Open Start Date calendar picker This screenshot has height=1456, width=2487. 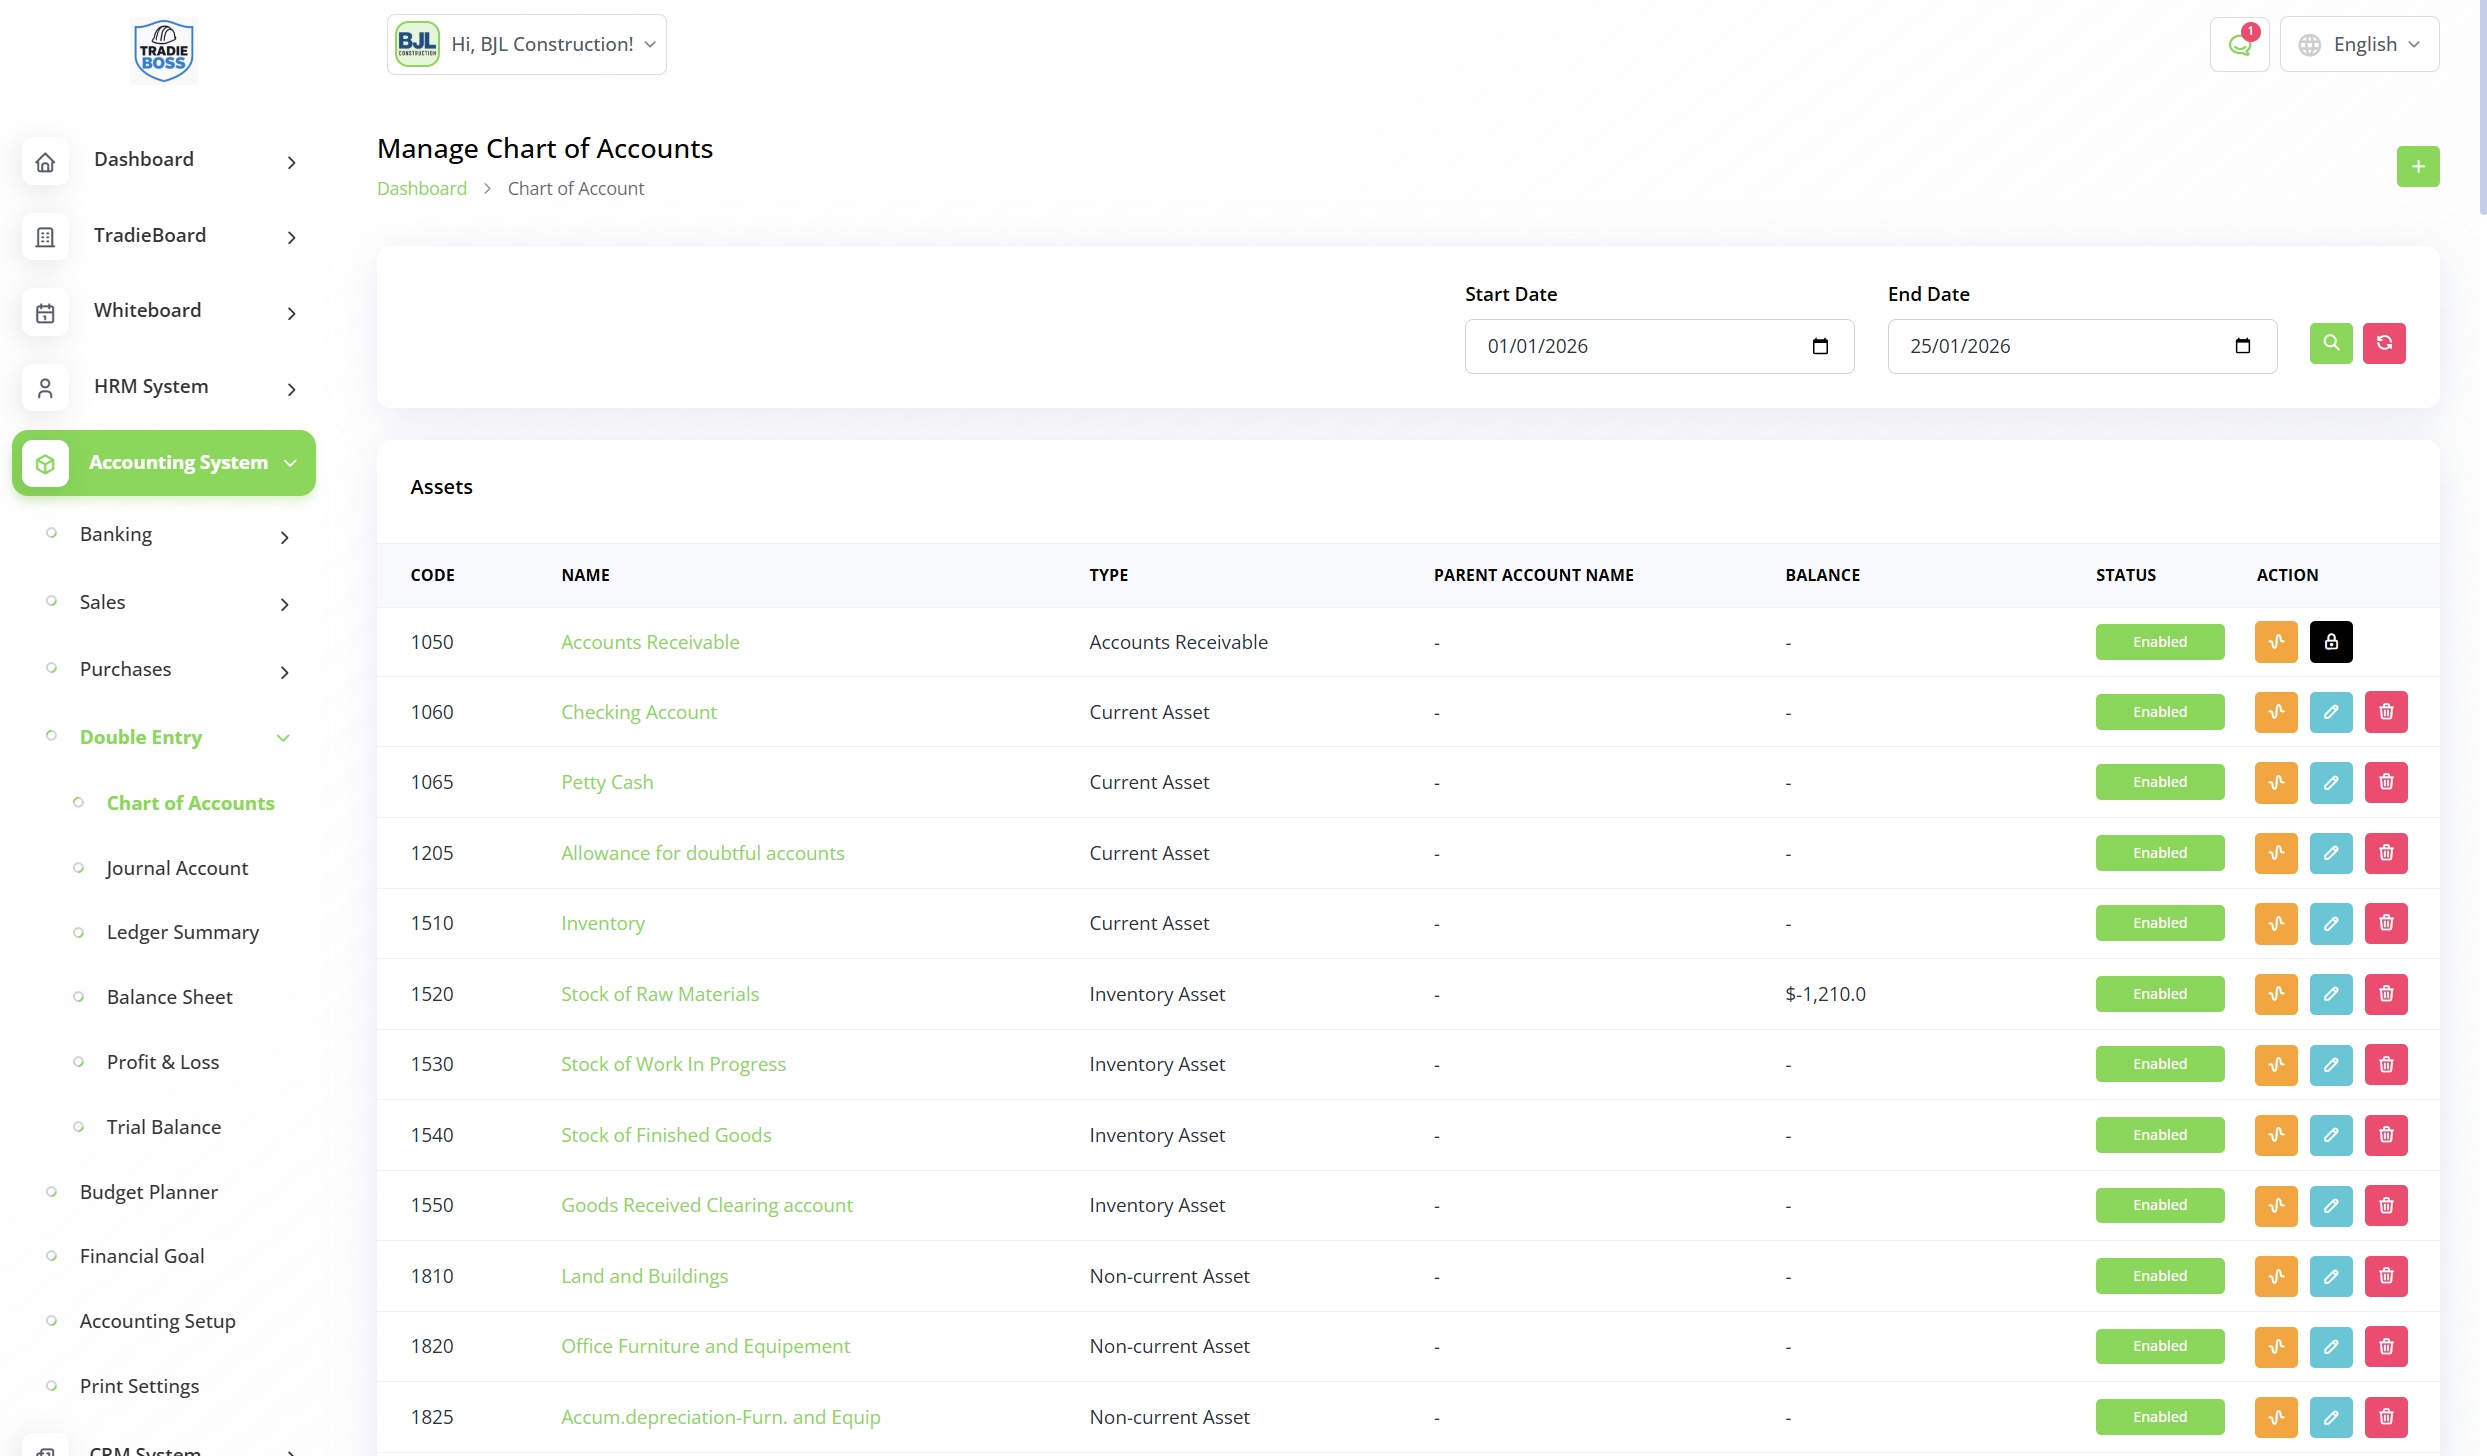point(1819,346)
